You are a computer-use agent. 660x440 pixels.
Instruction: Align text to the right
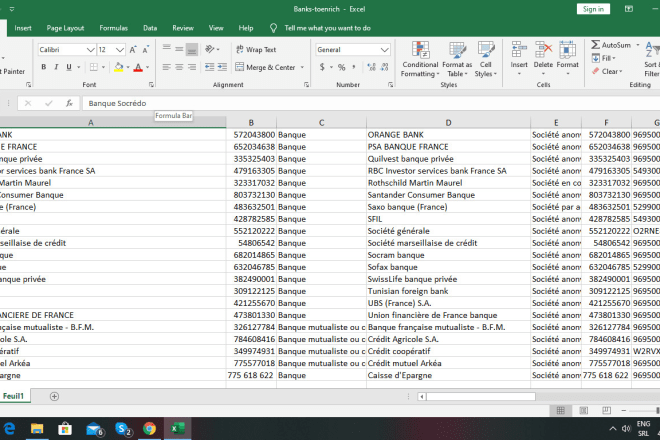(192, 67)
